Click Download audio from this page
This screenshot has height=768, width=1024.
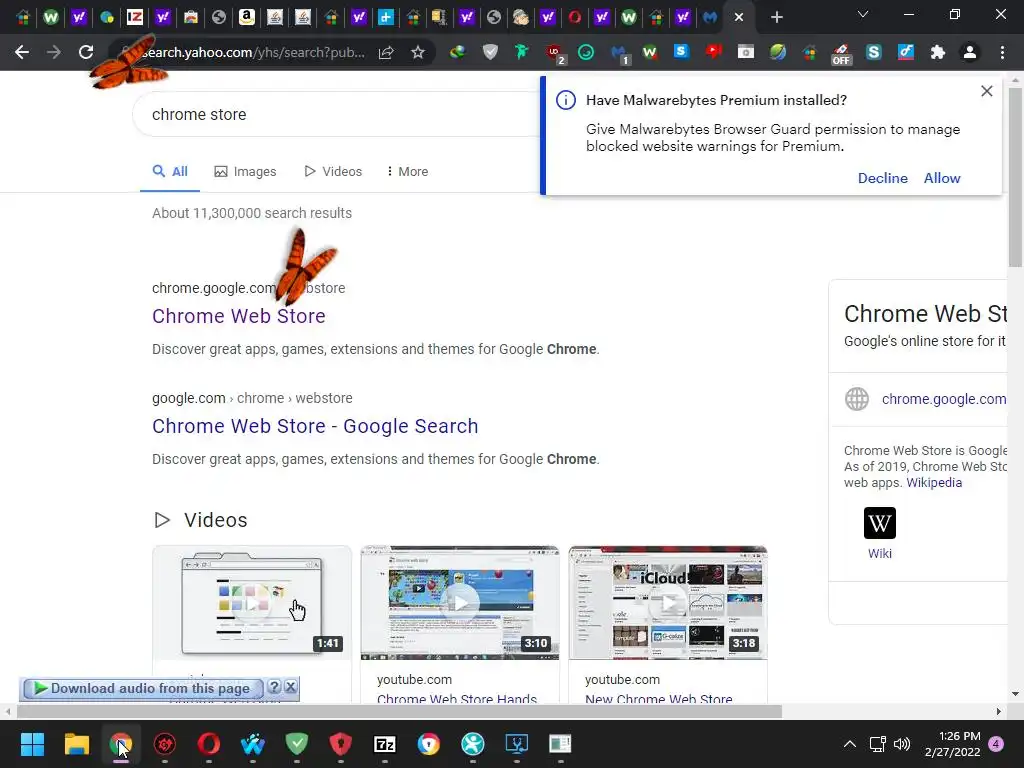(142, 688)
